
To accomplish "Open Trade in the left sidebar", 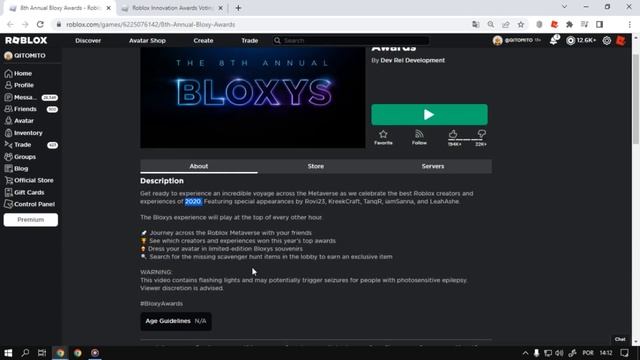I will point(31,145).
